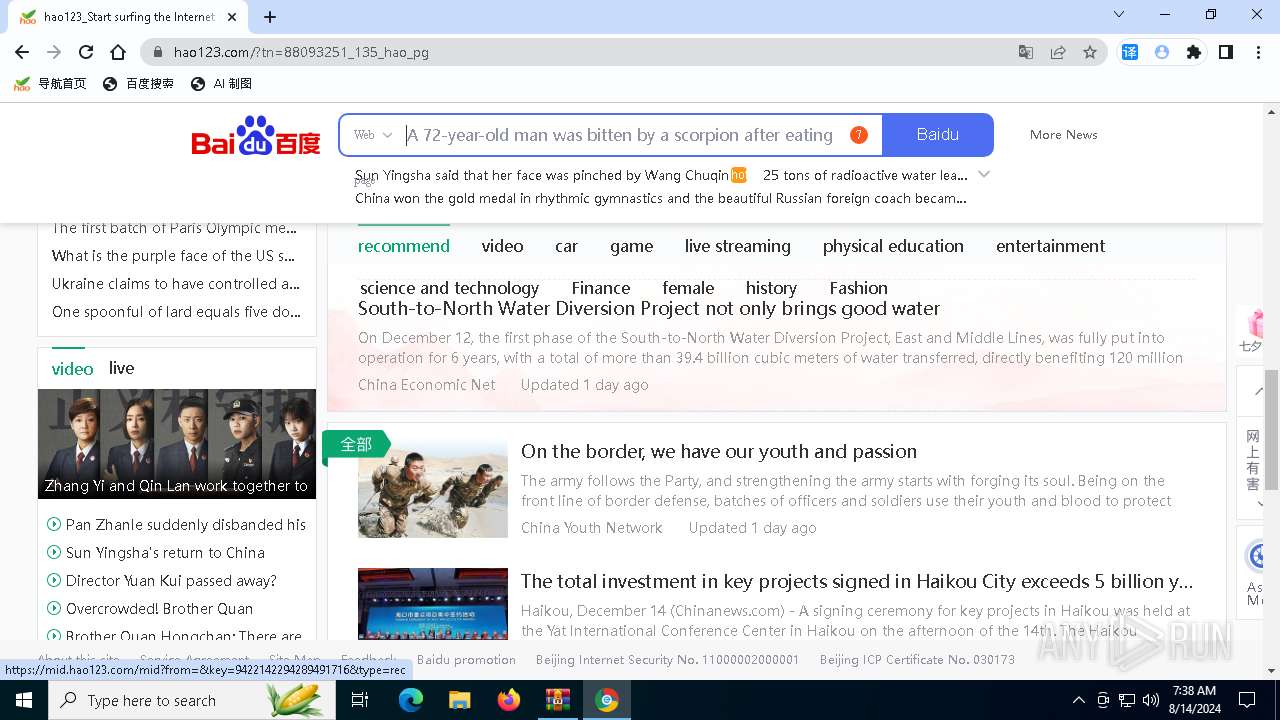Open the tab search dropdown arrow

[x=1119, y=15]
